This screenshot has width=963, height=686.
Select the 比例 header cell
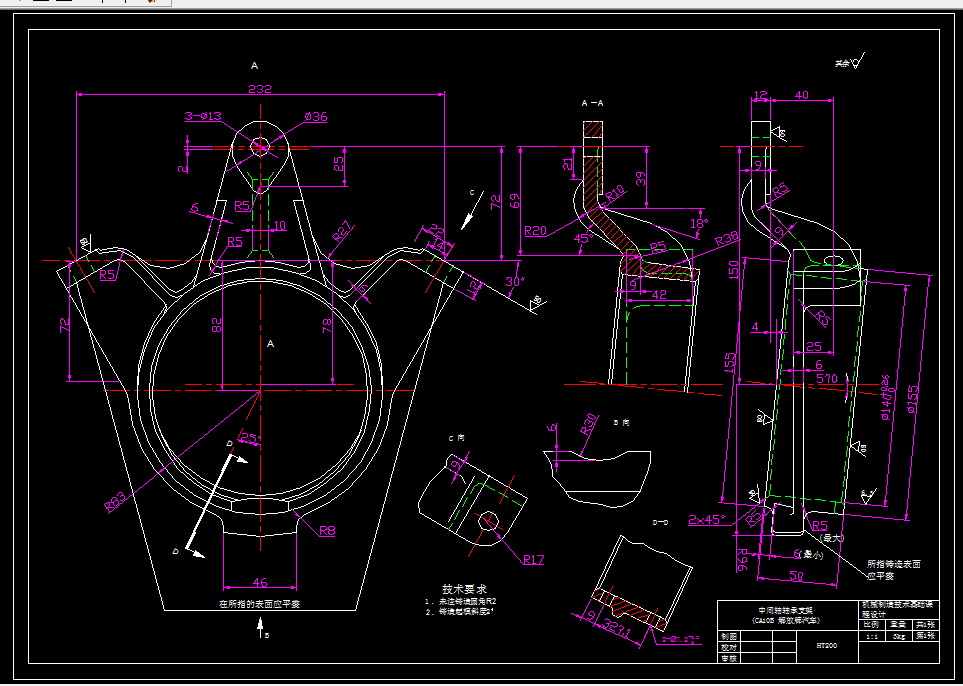coord(871,625)
